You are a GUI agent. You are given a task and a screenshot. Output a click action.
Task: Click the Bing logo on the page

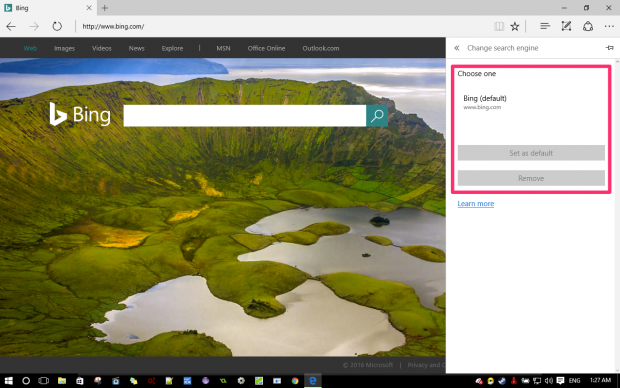coord(80,114)
